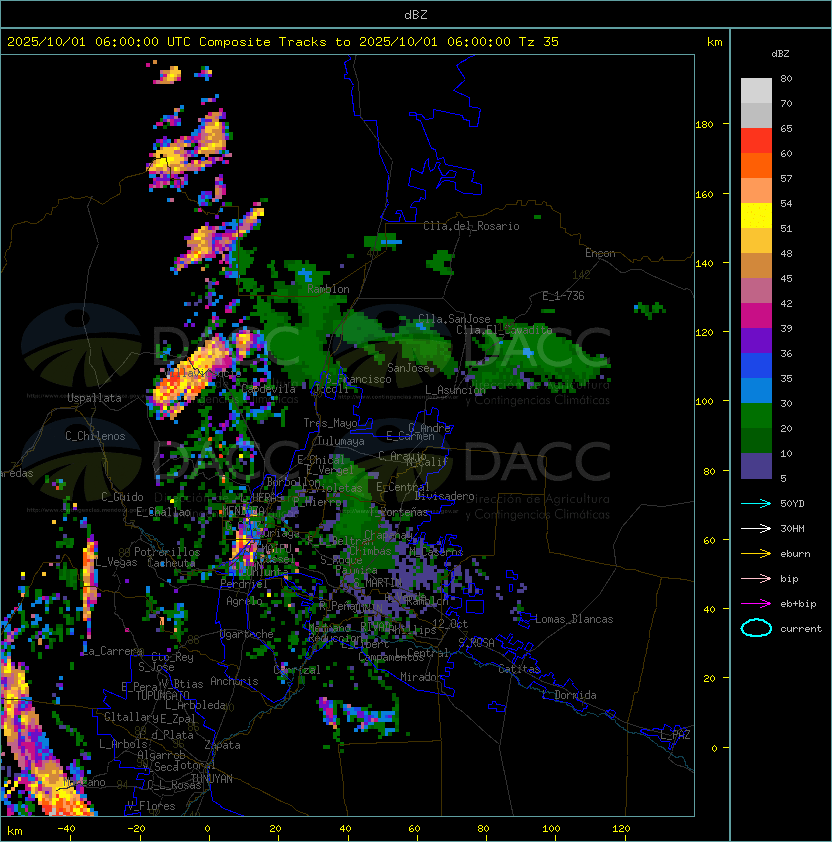Click the green 30–20 dBZ swatch
This screenshot has width=832, height=842.
(x=756, y=416)
